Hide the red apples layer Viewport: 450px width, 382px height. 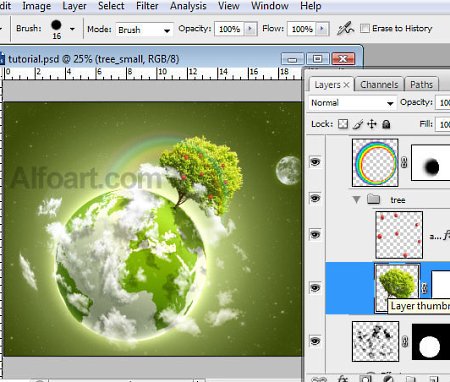click(x=315, y=234)
